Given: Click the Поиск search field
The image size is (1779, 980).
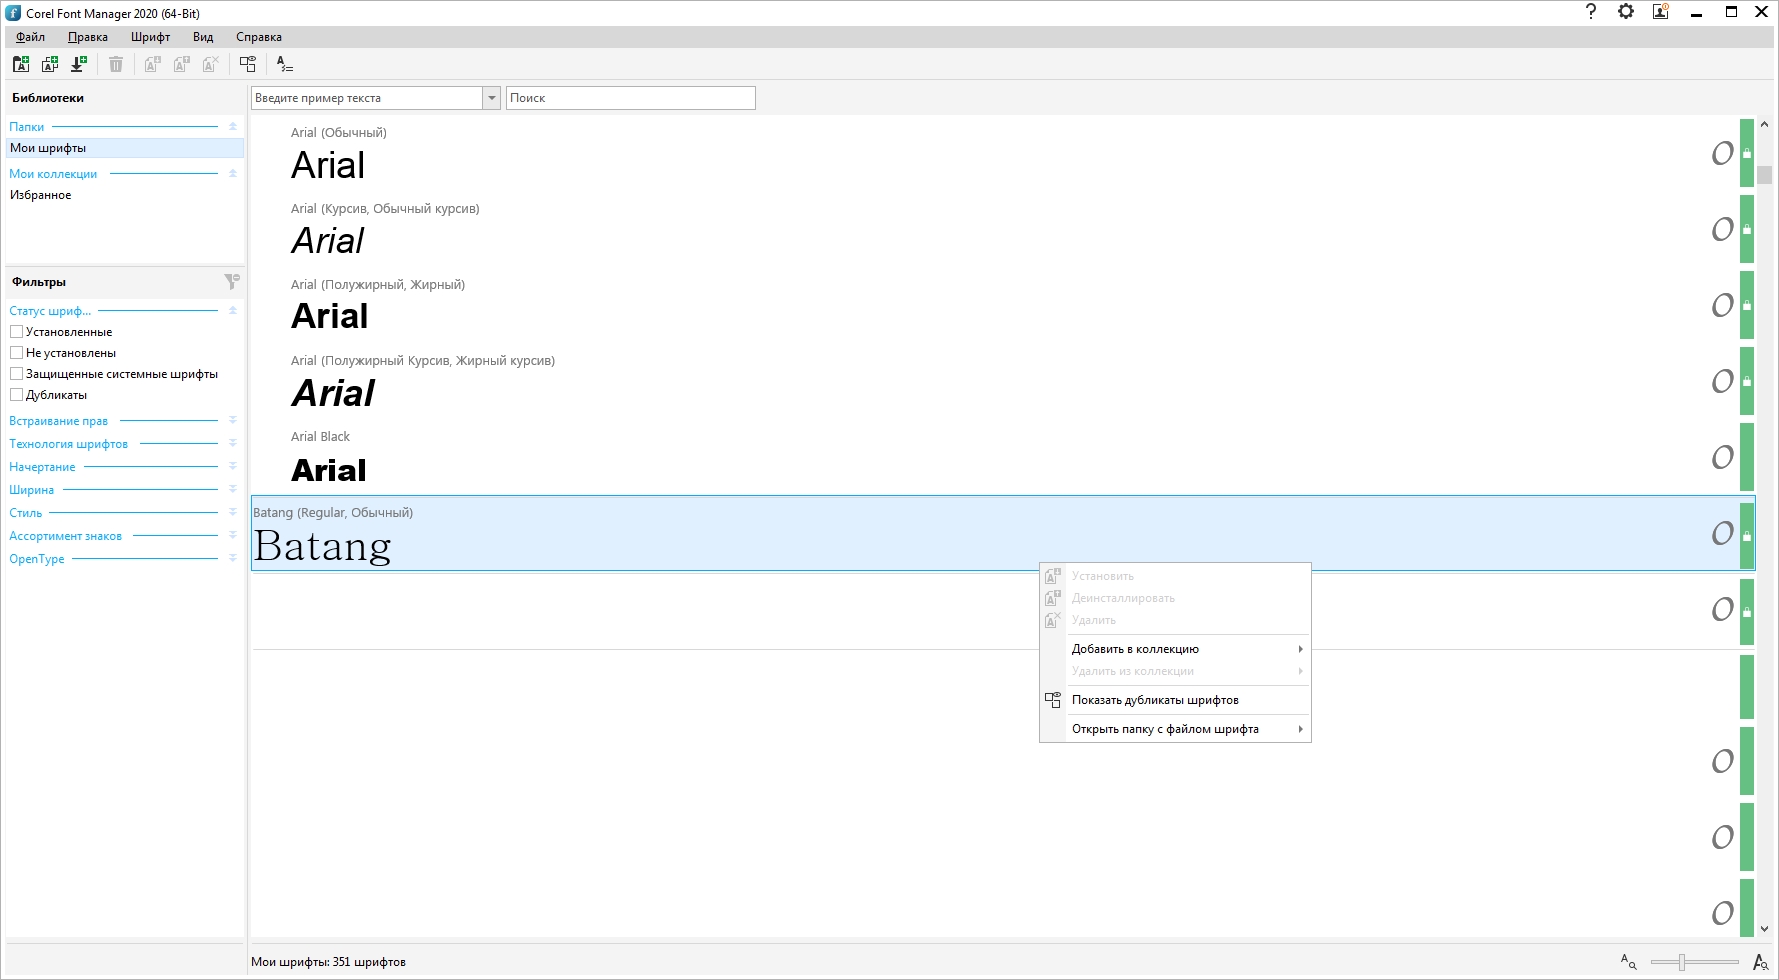Looking at the screenshot, I should coord(630,98).
